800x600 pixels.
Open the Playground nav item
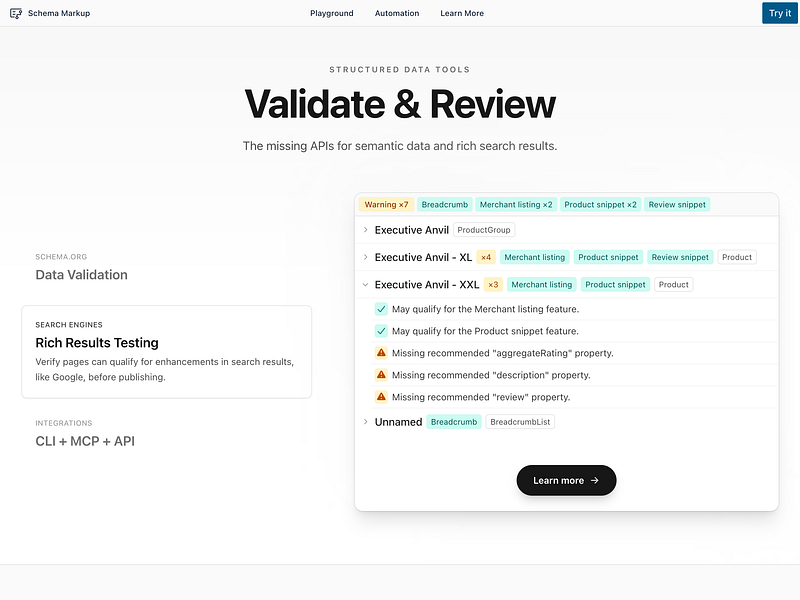point(332,13)
